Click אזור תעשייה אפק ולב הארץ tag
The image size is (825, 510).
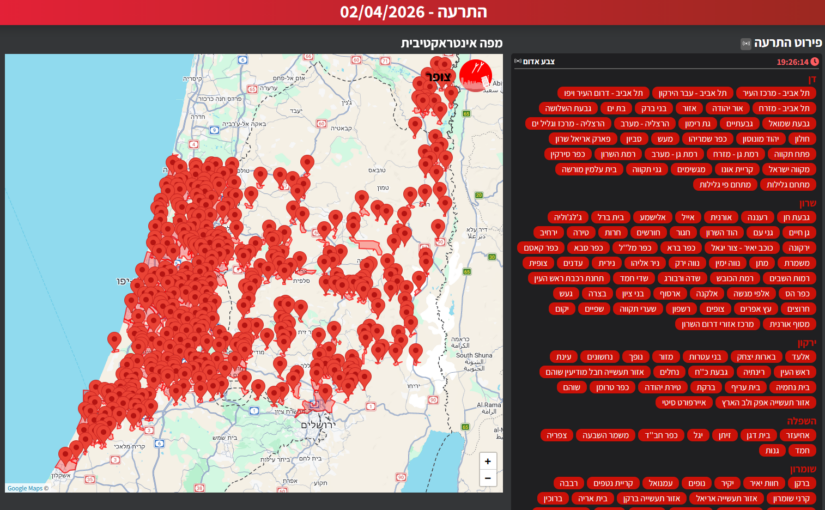766,403
